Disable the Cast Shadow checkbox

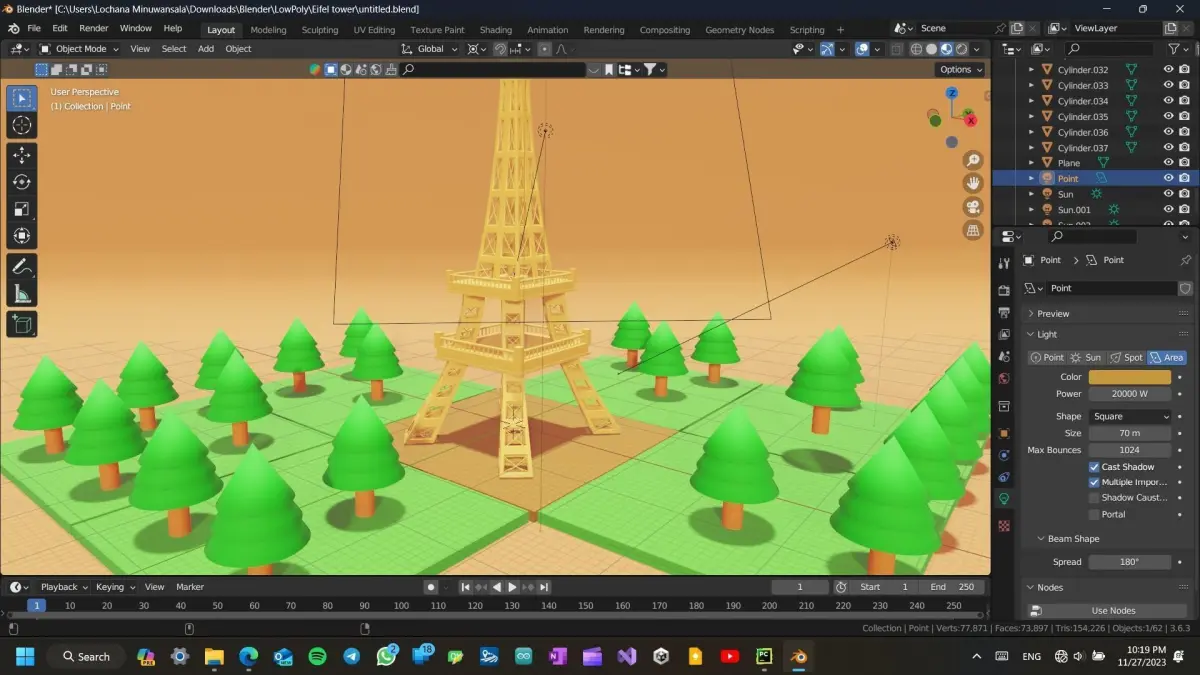click(1094, 467)
